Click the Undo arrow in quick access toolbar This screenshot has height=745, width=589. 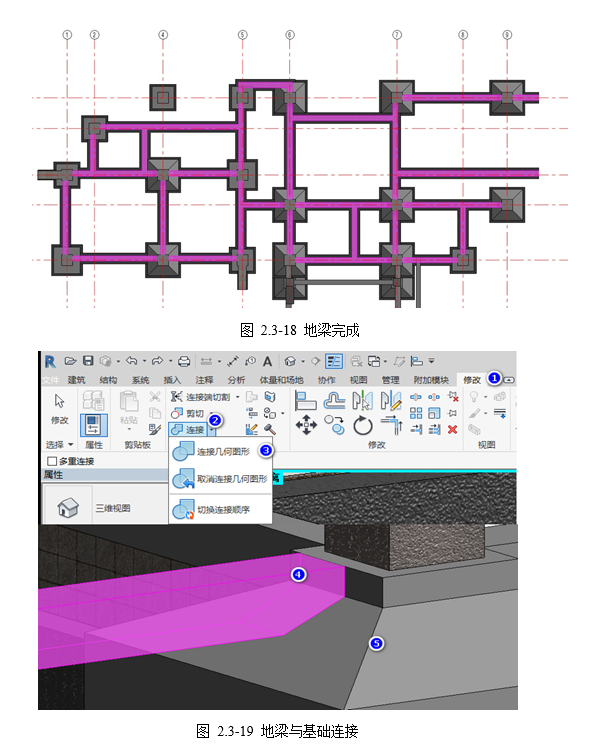tap(132, 361)
